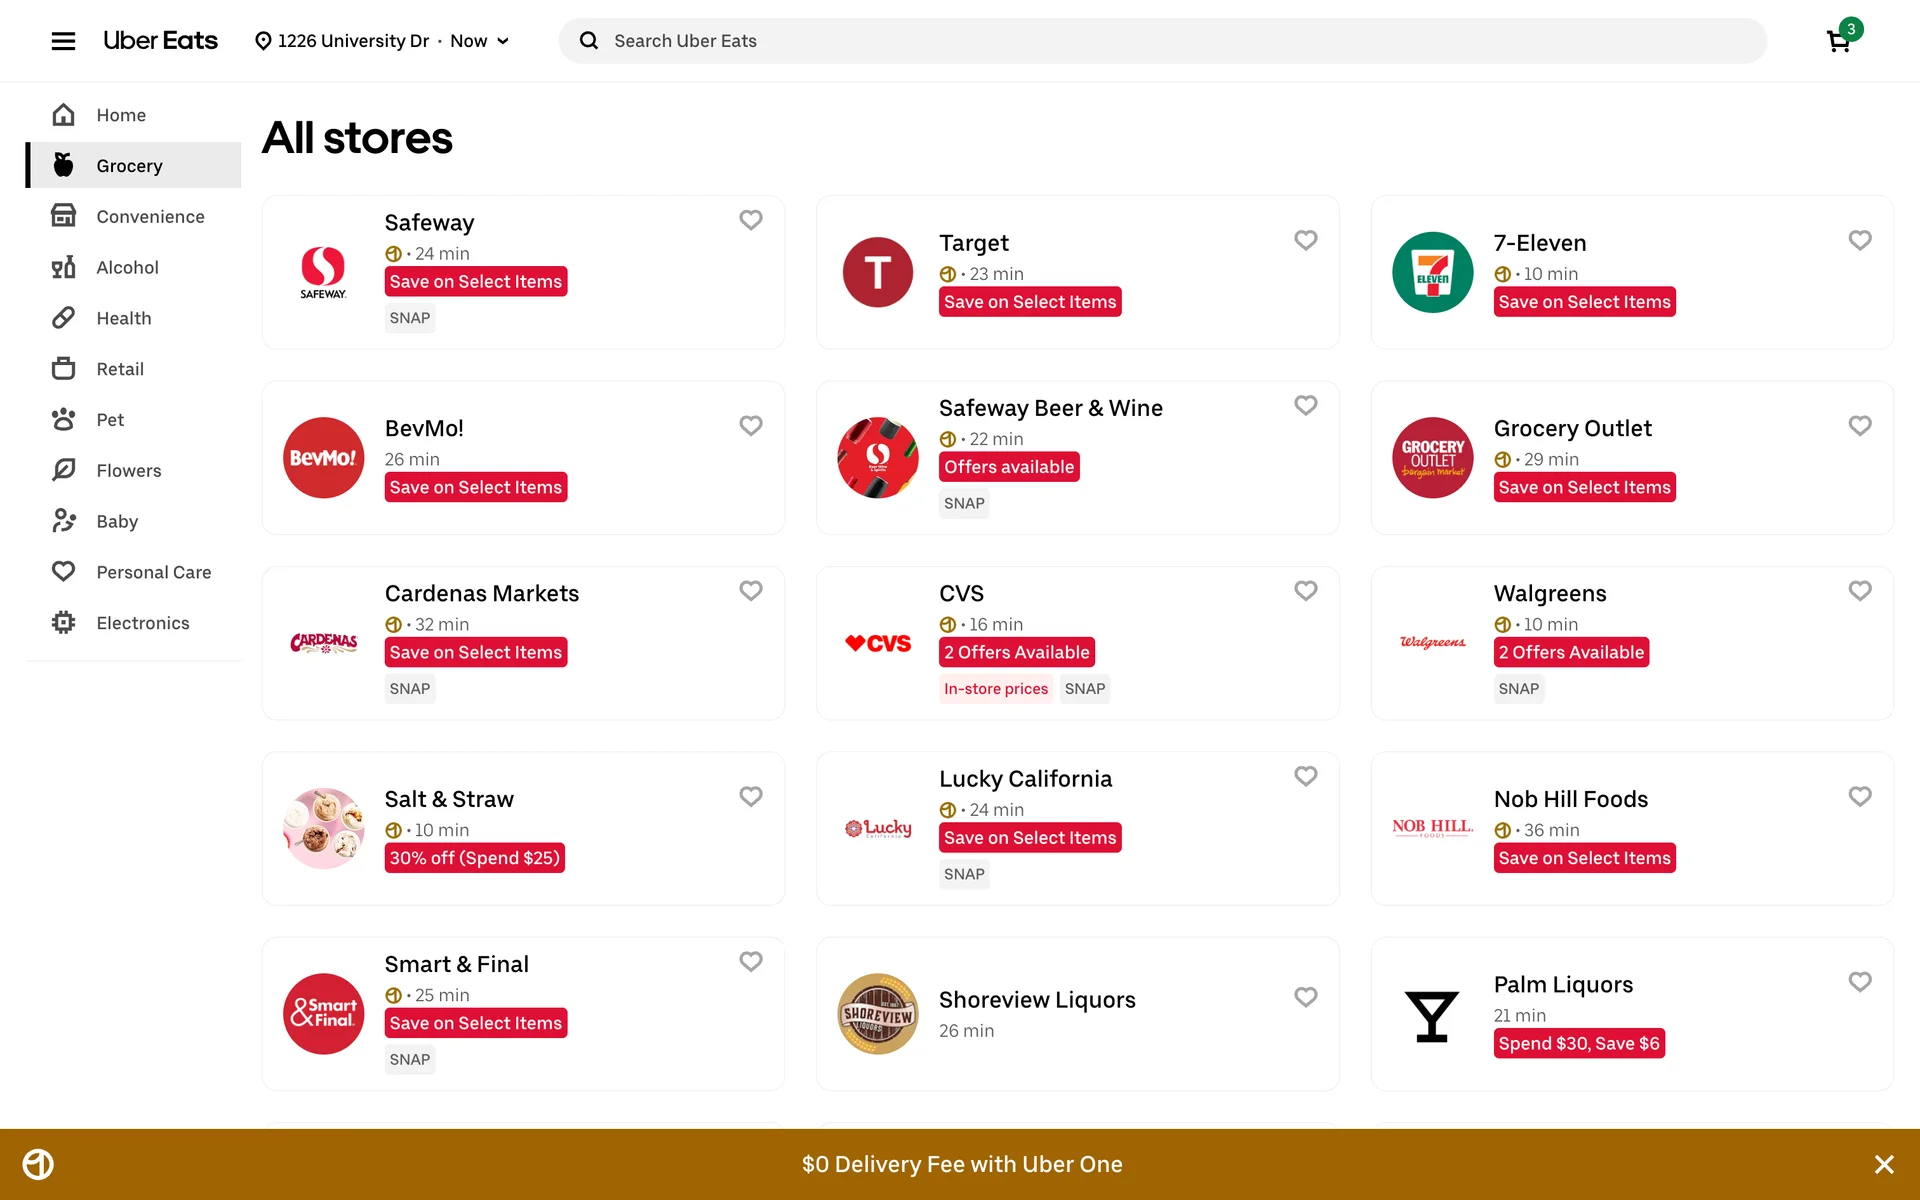Click the Uber One icon in bottom banner
Viewport: 1920px width, 1200px height.
point(38,1164)
